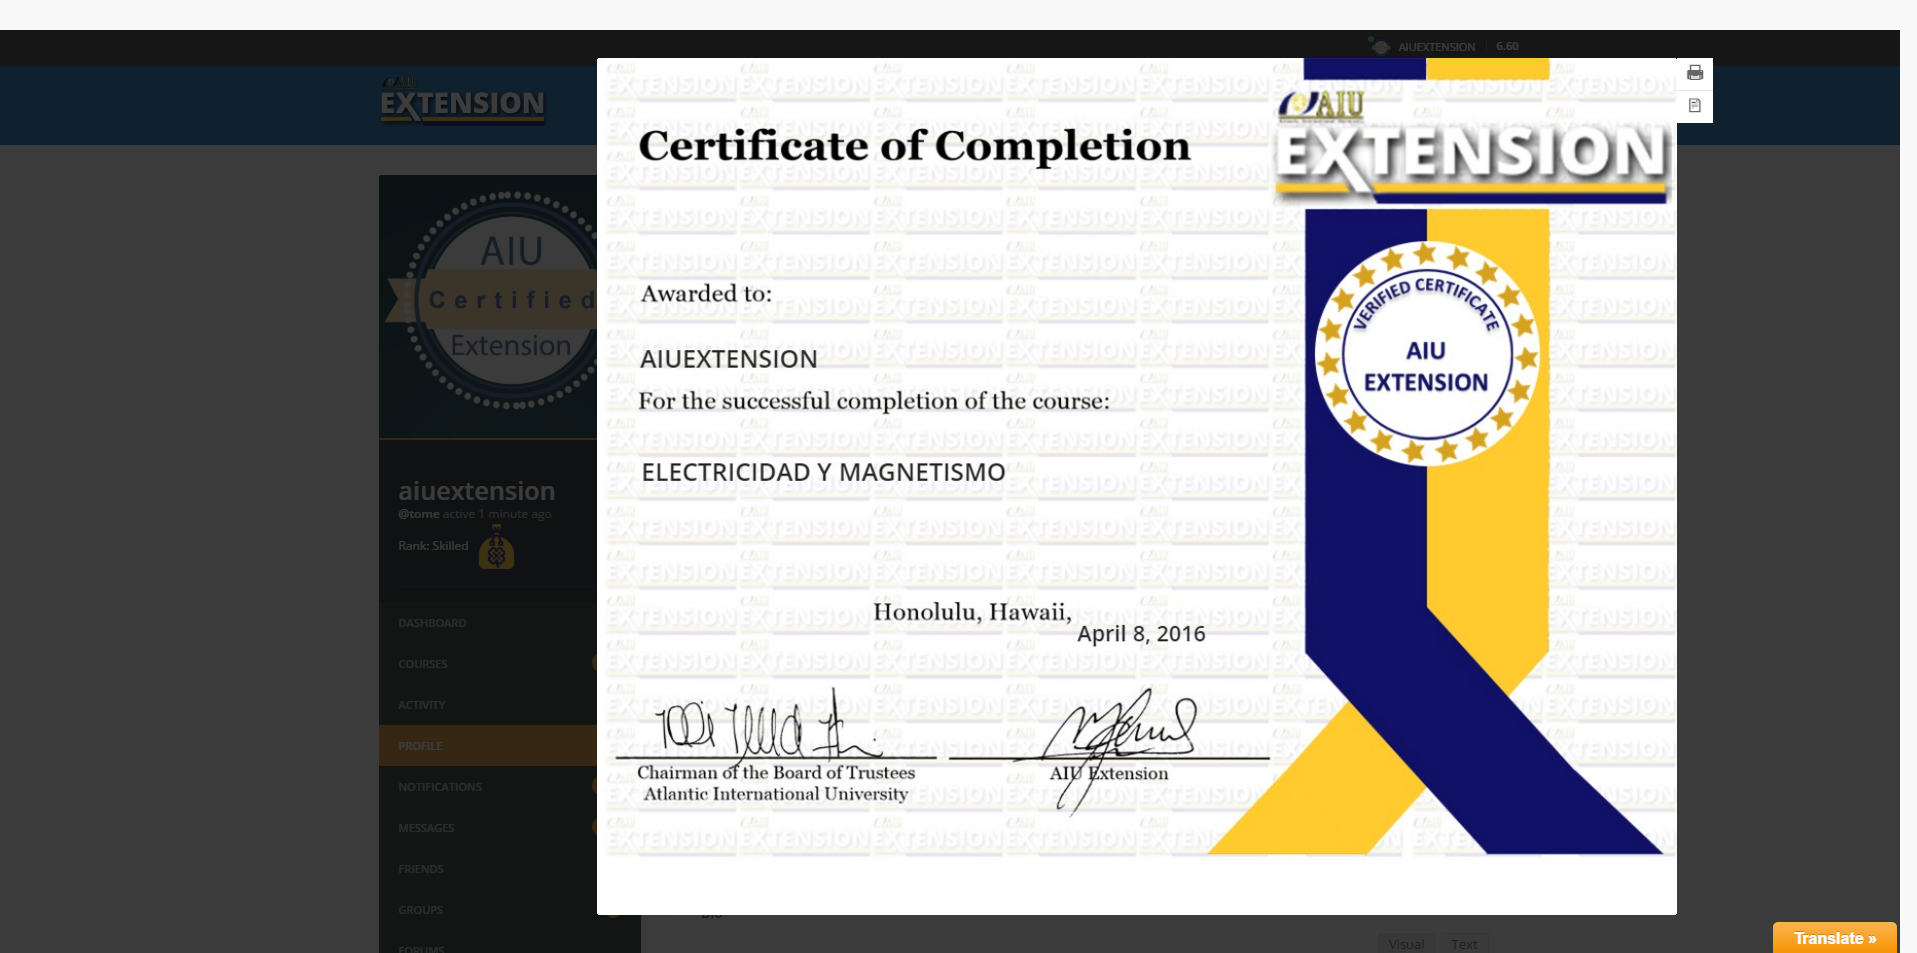
Task: Click the Extension logo on the certificate
Action: click(1470, 146)
